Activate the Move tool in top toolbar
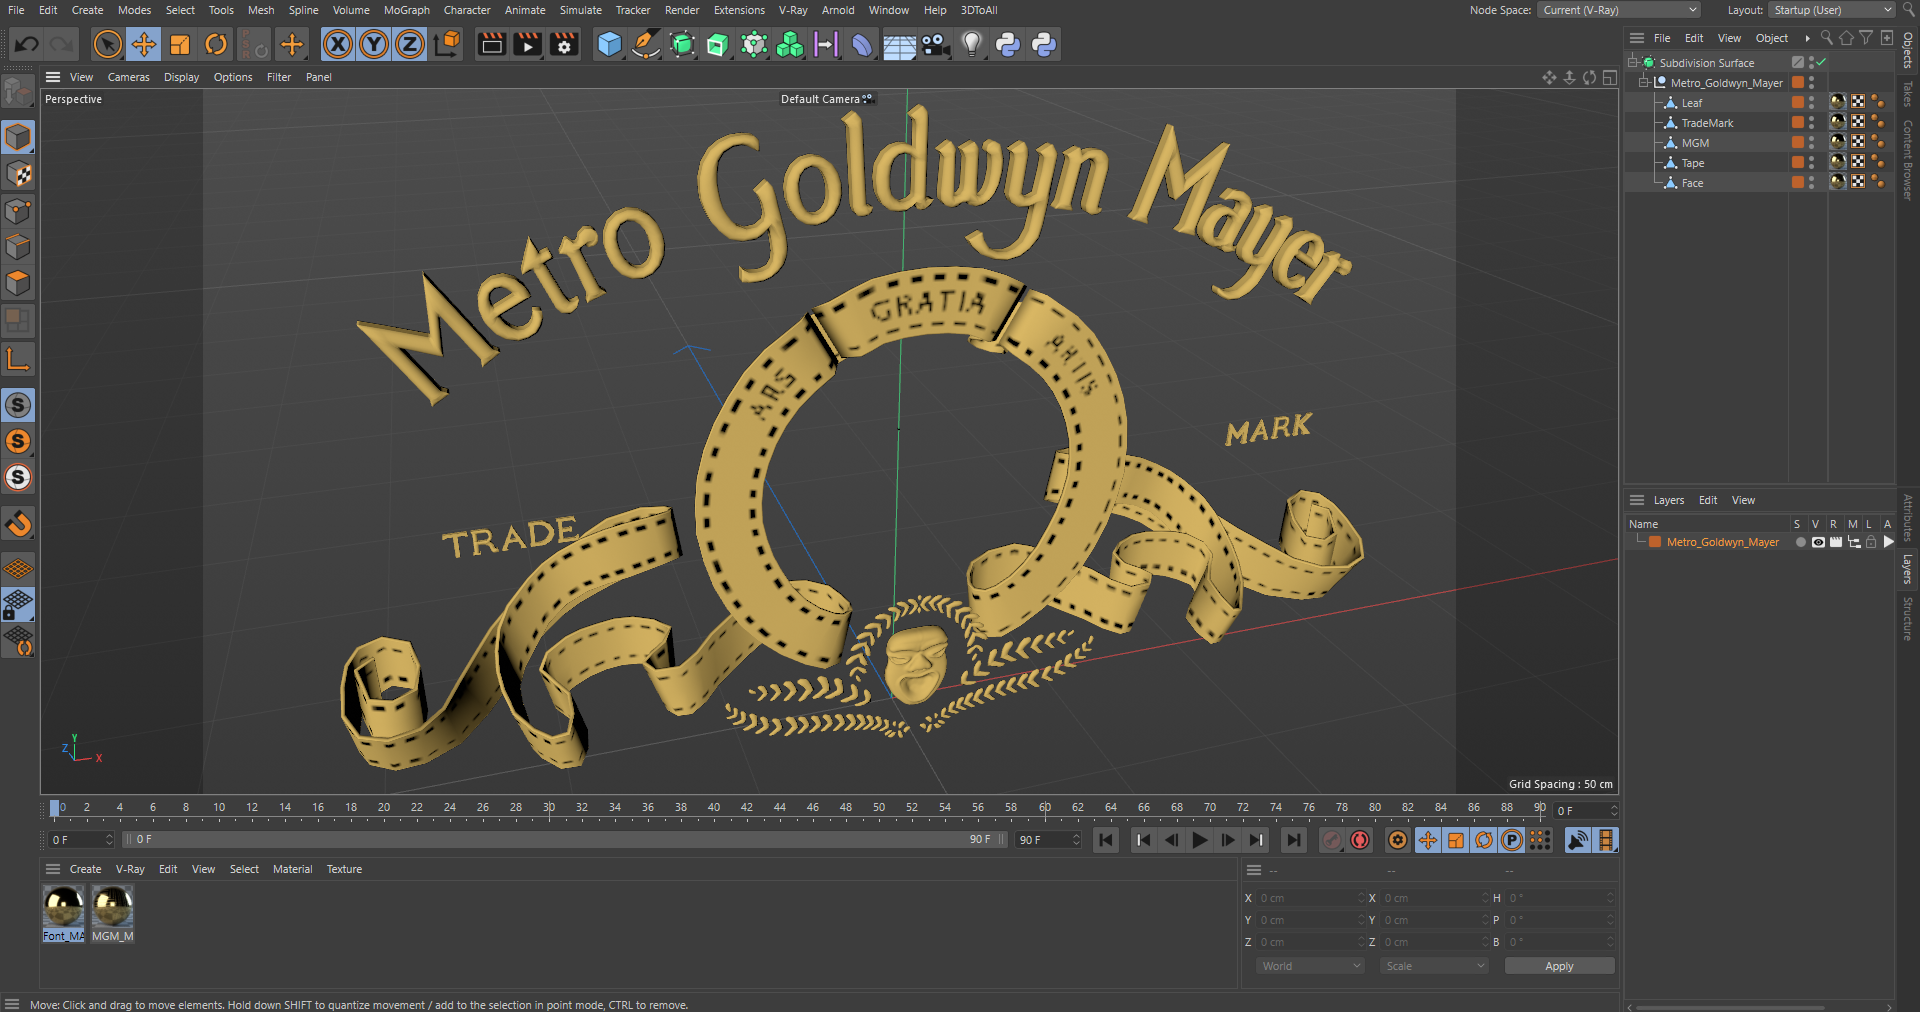 coord(144,44)
